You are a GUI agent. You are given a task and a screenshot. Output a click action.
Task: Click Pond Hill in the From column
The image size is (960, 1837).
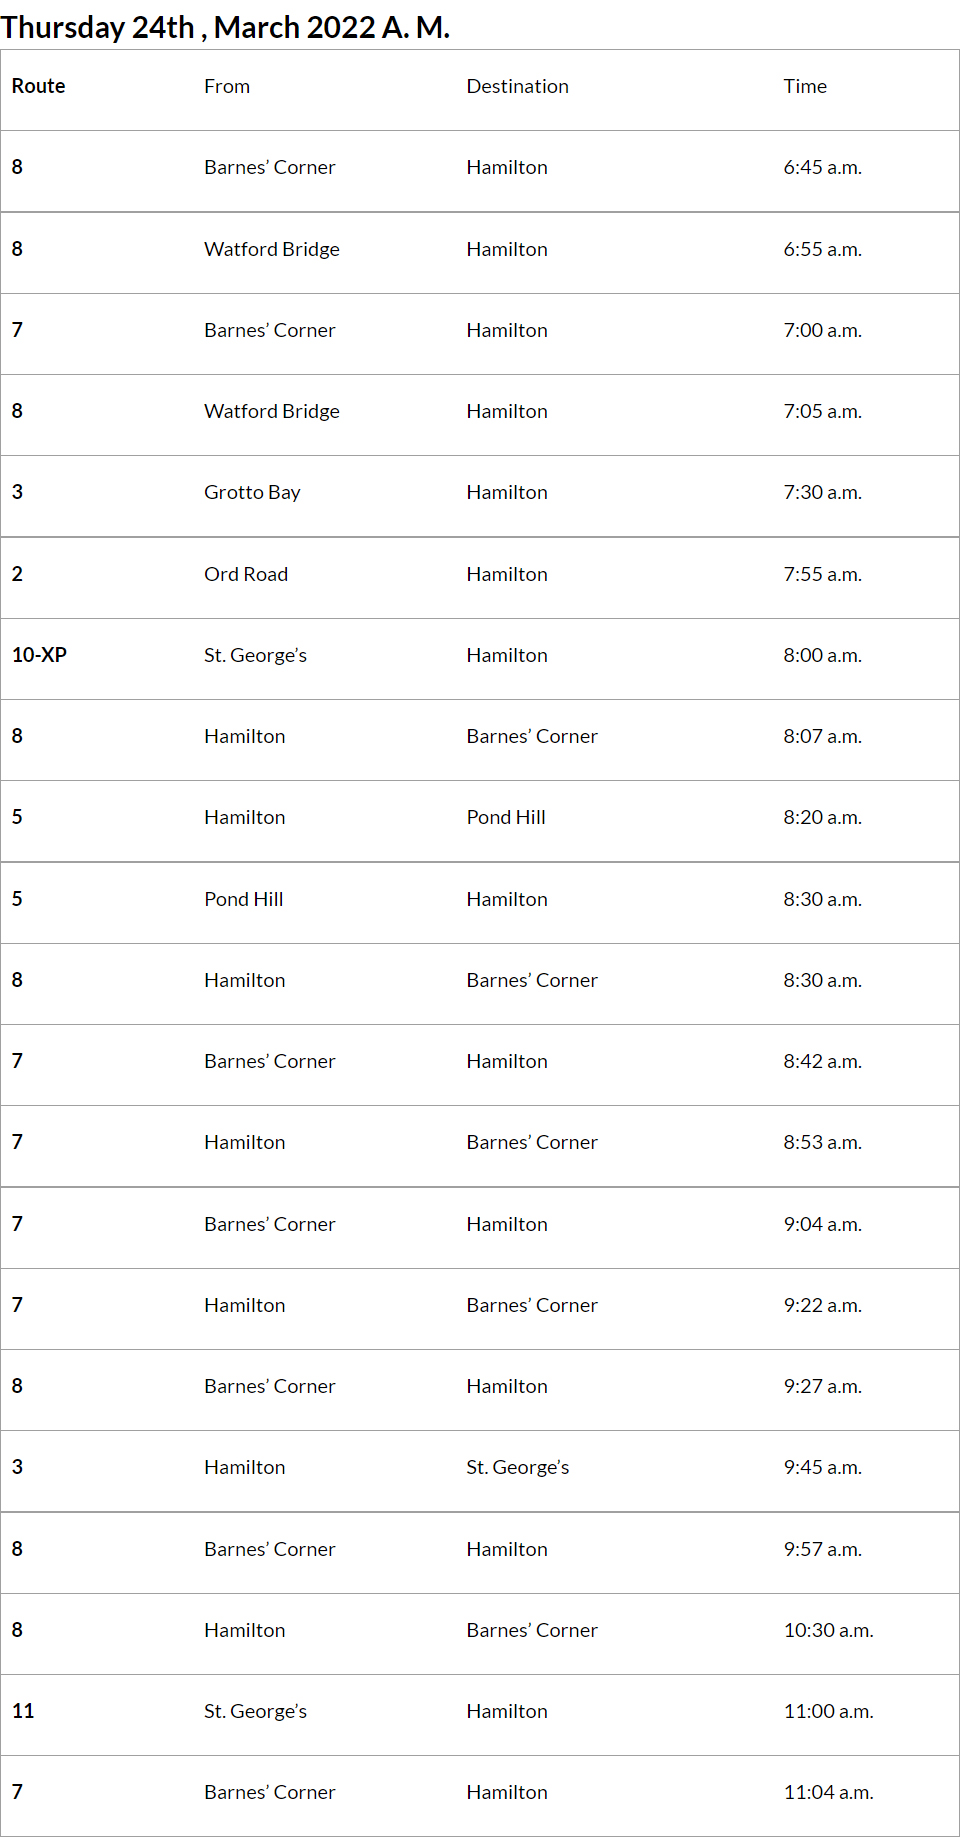coord(244,900)
